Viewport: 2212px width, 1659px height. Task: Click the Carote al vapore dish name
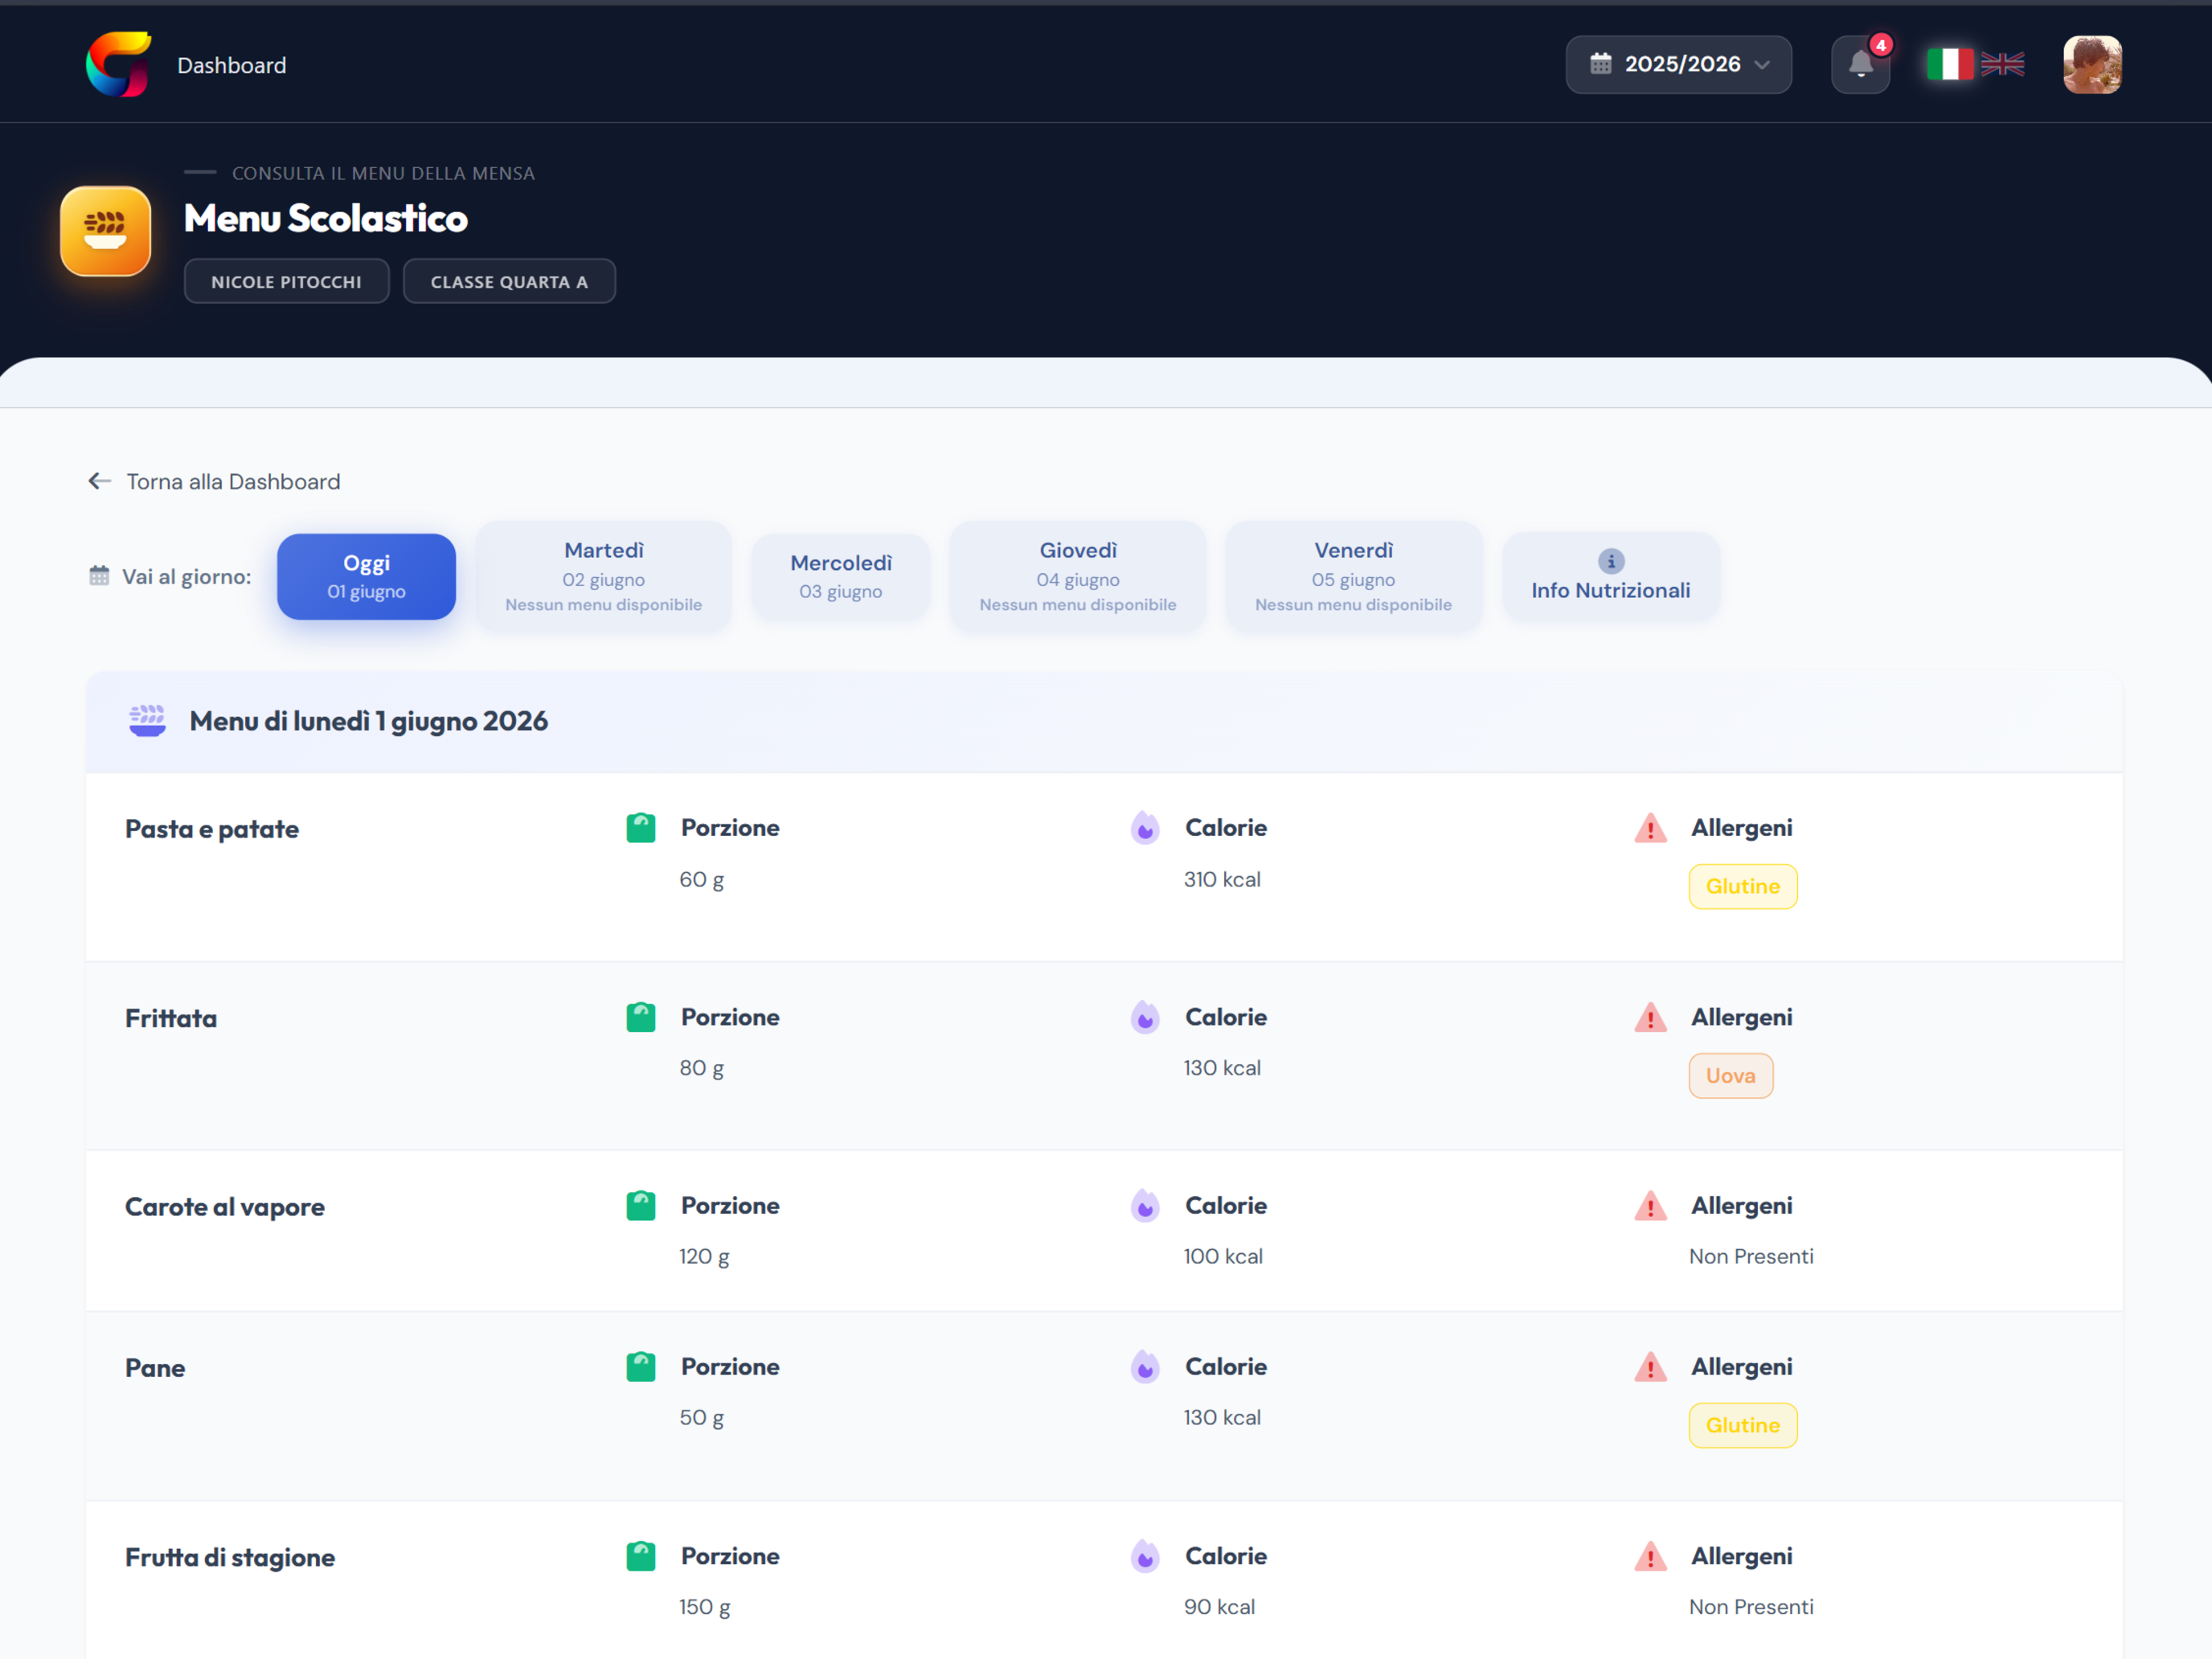pyautogui.click(x=225, y=1207)
